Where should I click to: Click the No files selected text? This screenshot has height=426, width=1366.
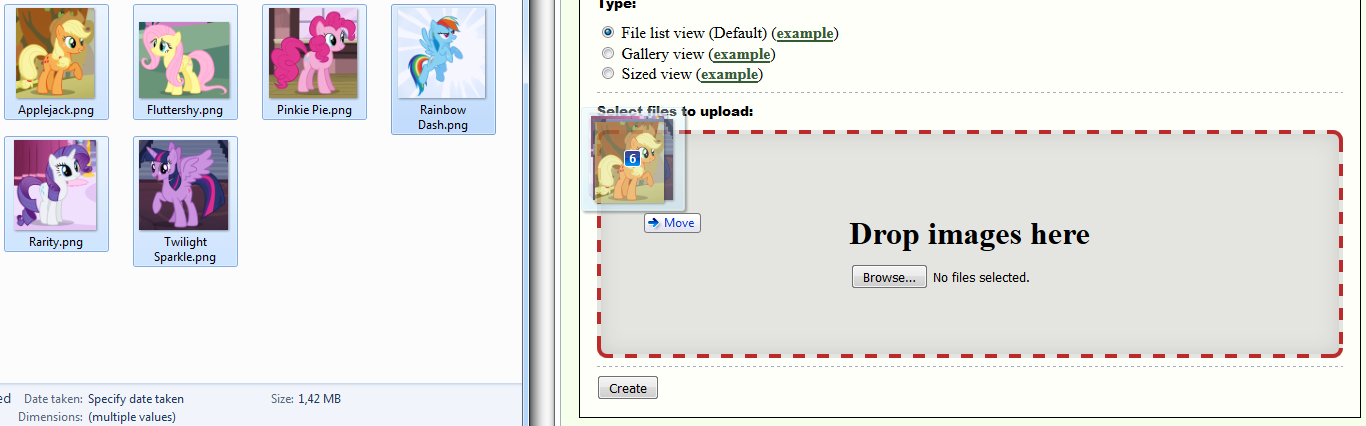pyautogui.click(x=981, y=277)
